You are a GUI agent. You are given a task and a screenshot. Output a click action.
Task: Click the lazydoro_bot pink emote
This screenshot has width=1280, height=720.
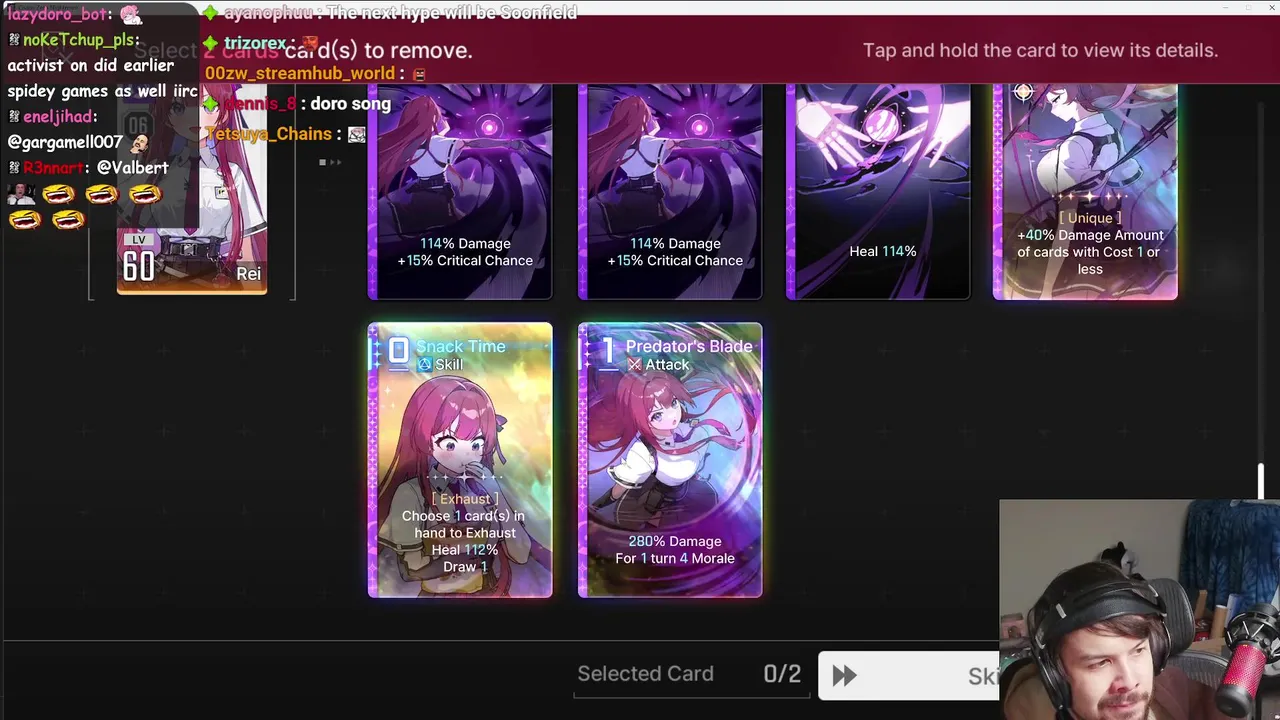(131, 14)
